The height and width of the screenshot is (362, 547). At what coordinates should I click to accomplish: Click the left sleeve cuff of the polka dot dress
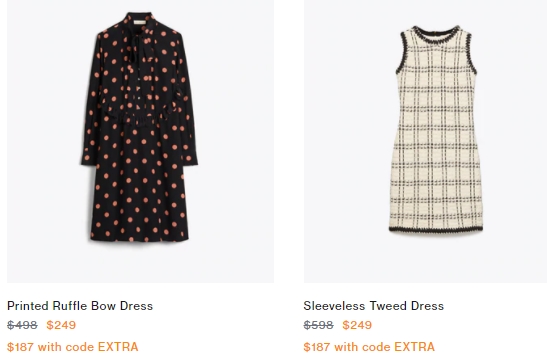click(89, 159)
